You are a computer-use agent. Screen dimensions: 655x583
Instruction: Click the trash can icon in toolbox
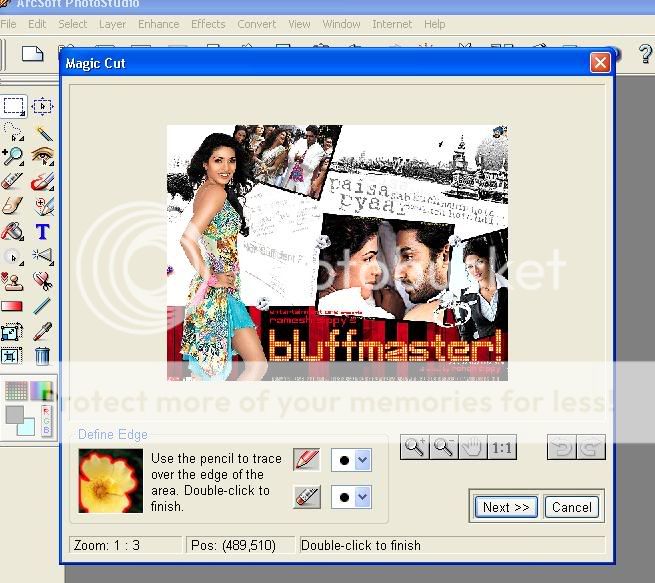(42, 356)
